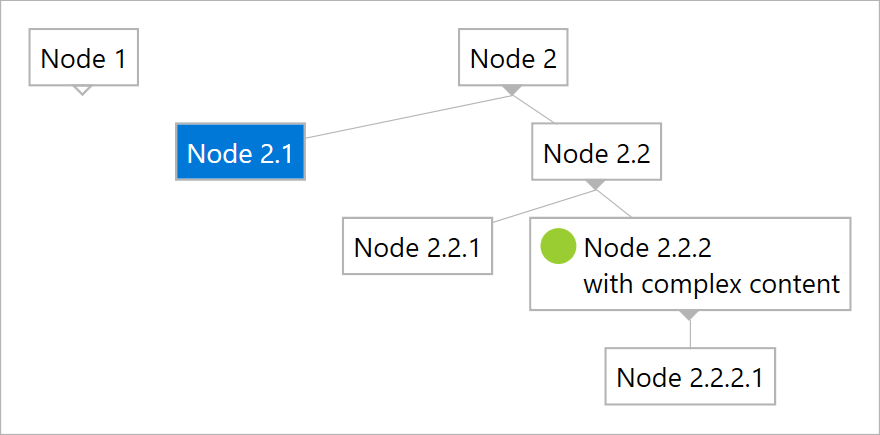Screen dimensions: 880x435
Task: Collapse children of Node 2.2.2 triangle
Action: tap(689, 315)
